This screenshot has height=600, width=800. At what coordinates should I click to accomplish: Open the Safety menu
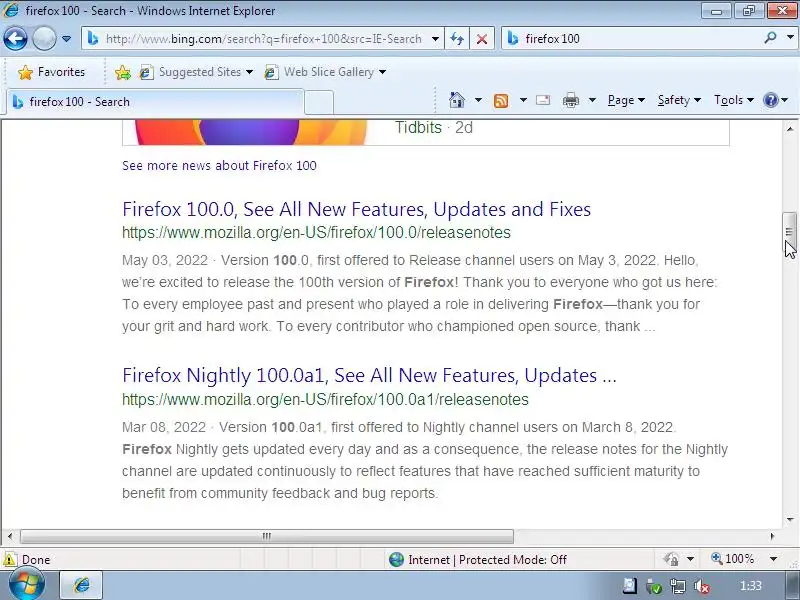pos(679,100)
